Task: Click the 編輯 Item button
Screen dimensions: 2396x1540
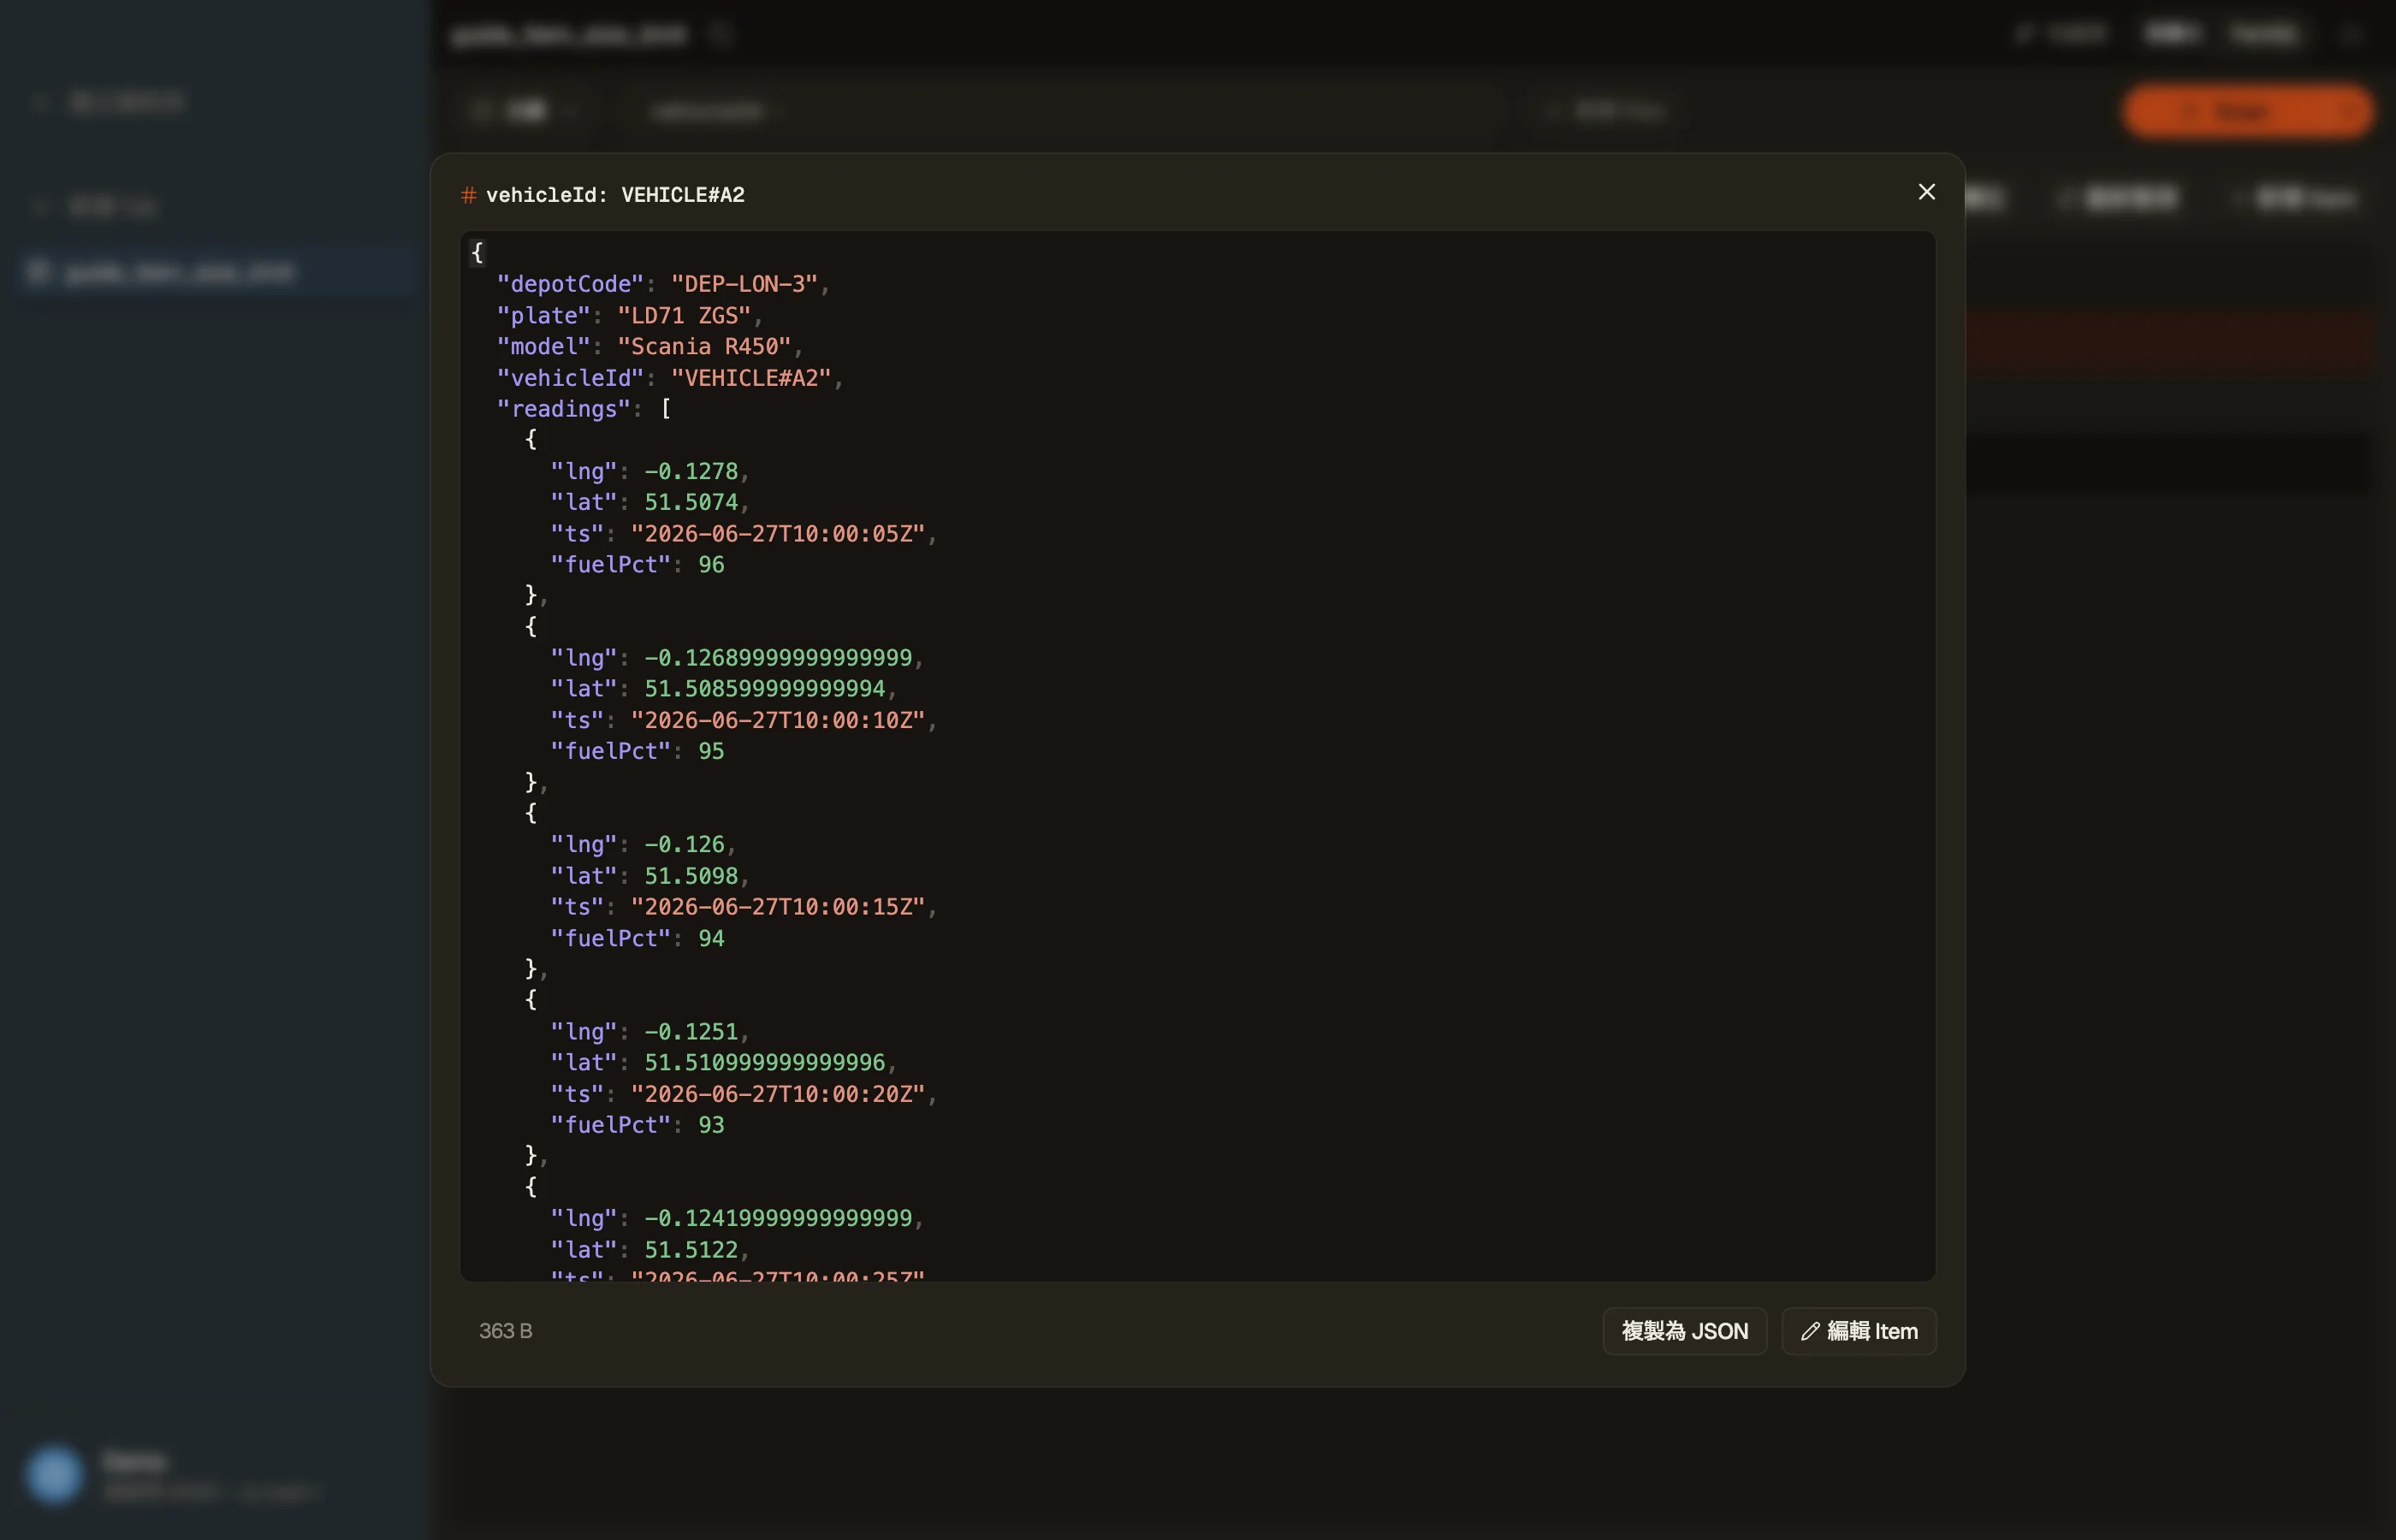Action: point(1858,1331)
